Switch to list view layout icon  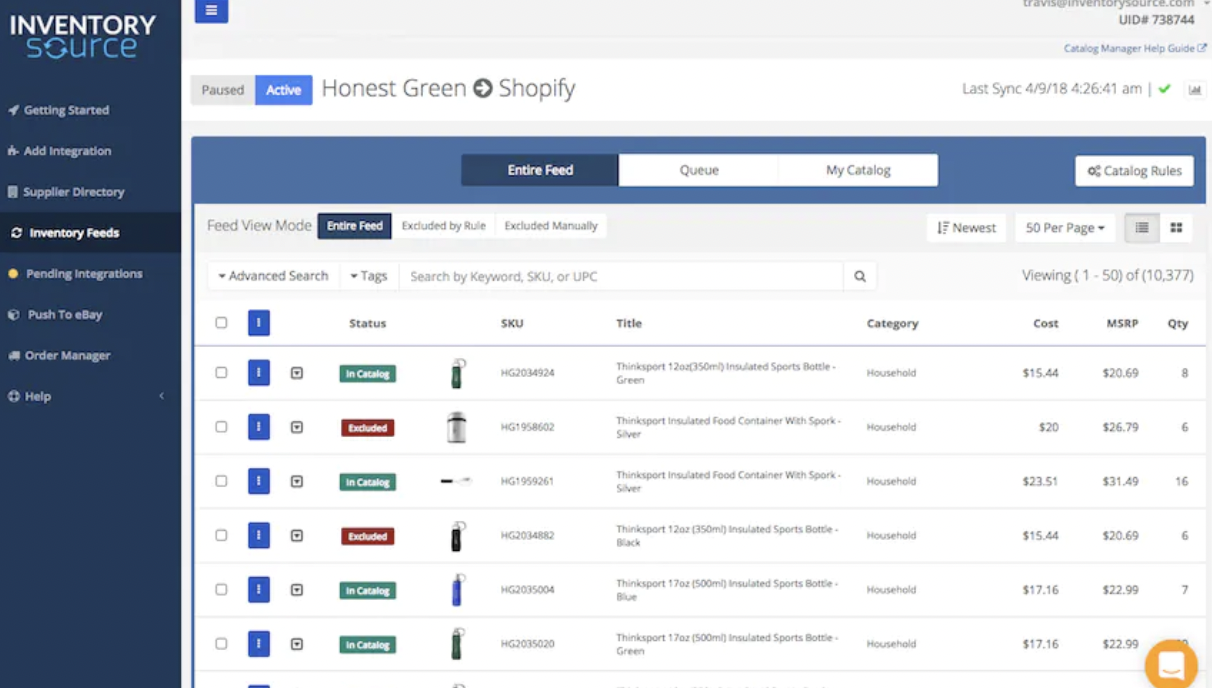click(x=1141, y=228)
